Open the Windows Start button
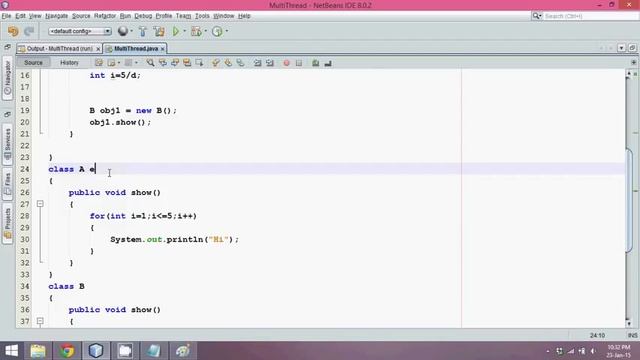The height and width of the screenshot is (360, 640). tap(11, 351)
